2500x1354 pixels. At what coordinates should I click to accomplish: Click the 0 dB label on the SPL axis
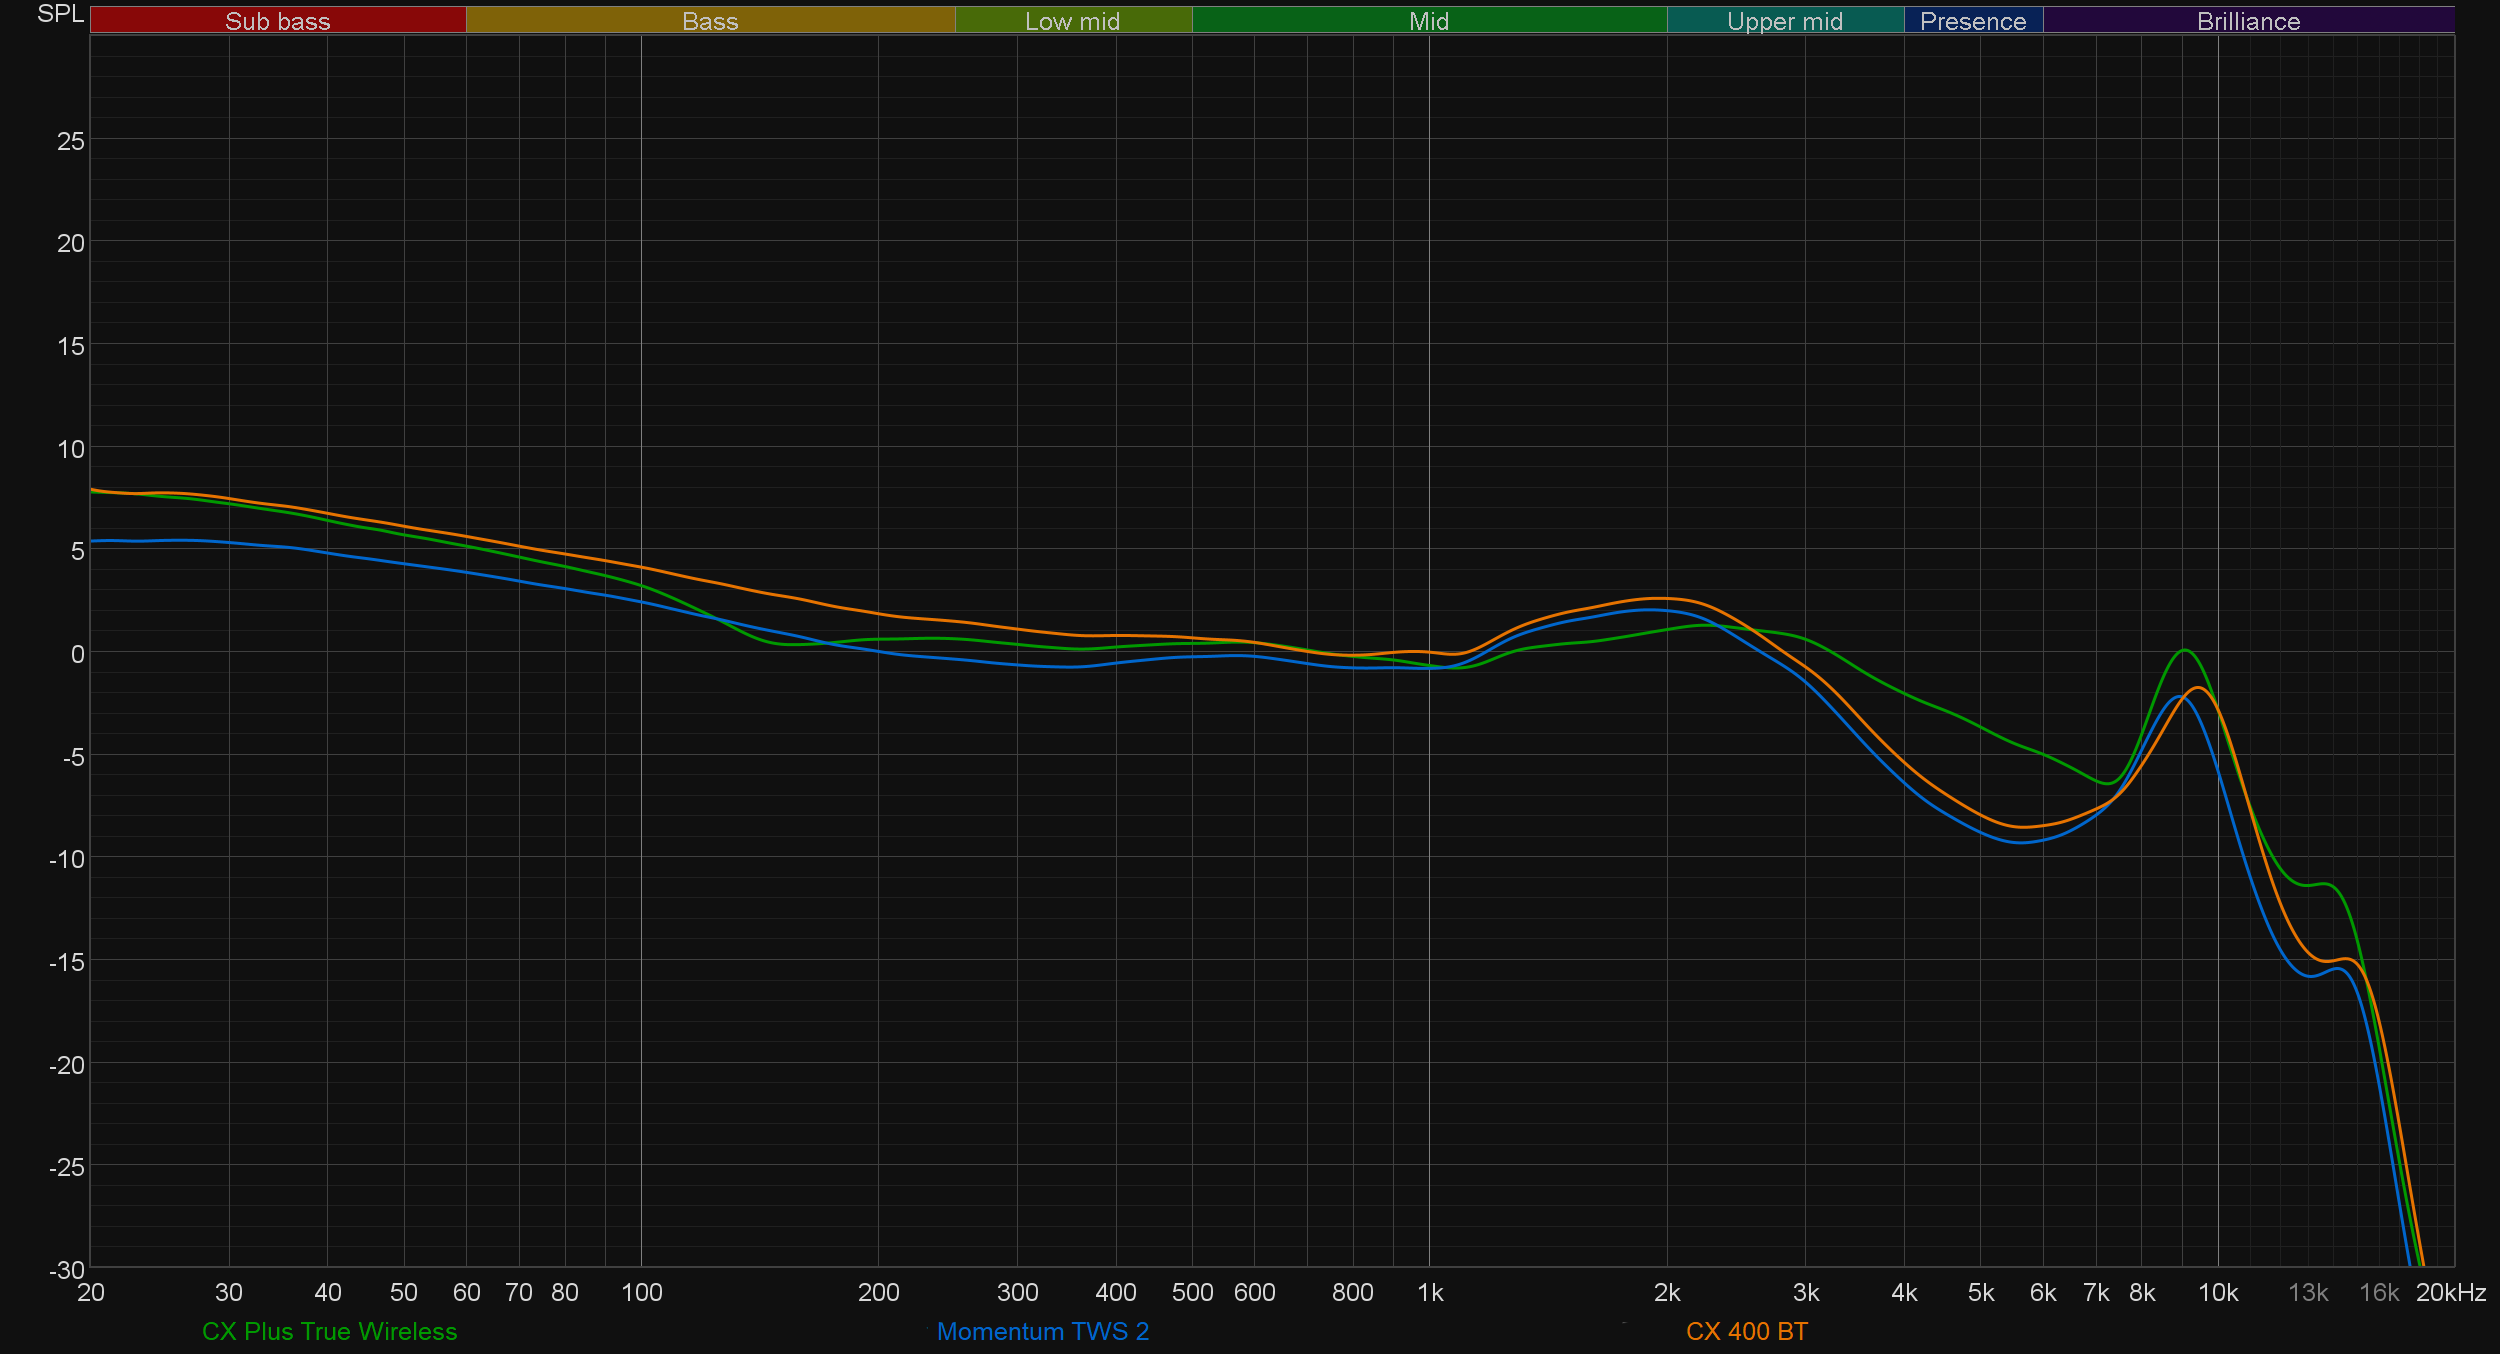tap(77, 654)
